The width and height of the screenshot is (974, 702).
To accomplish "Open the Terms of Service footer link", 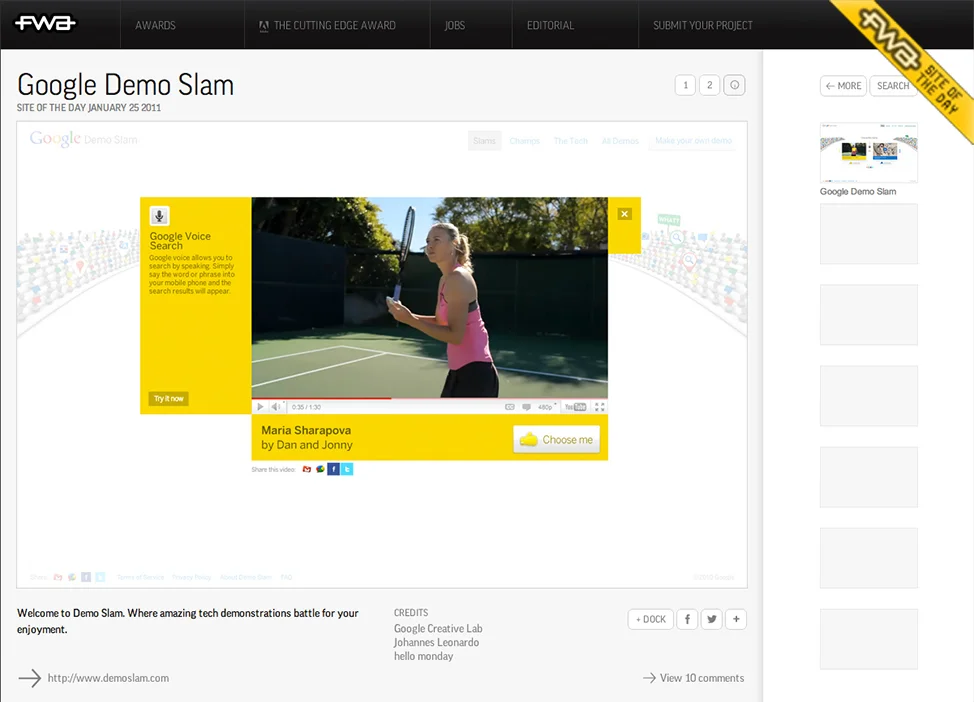I will coord(140,577).
